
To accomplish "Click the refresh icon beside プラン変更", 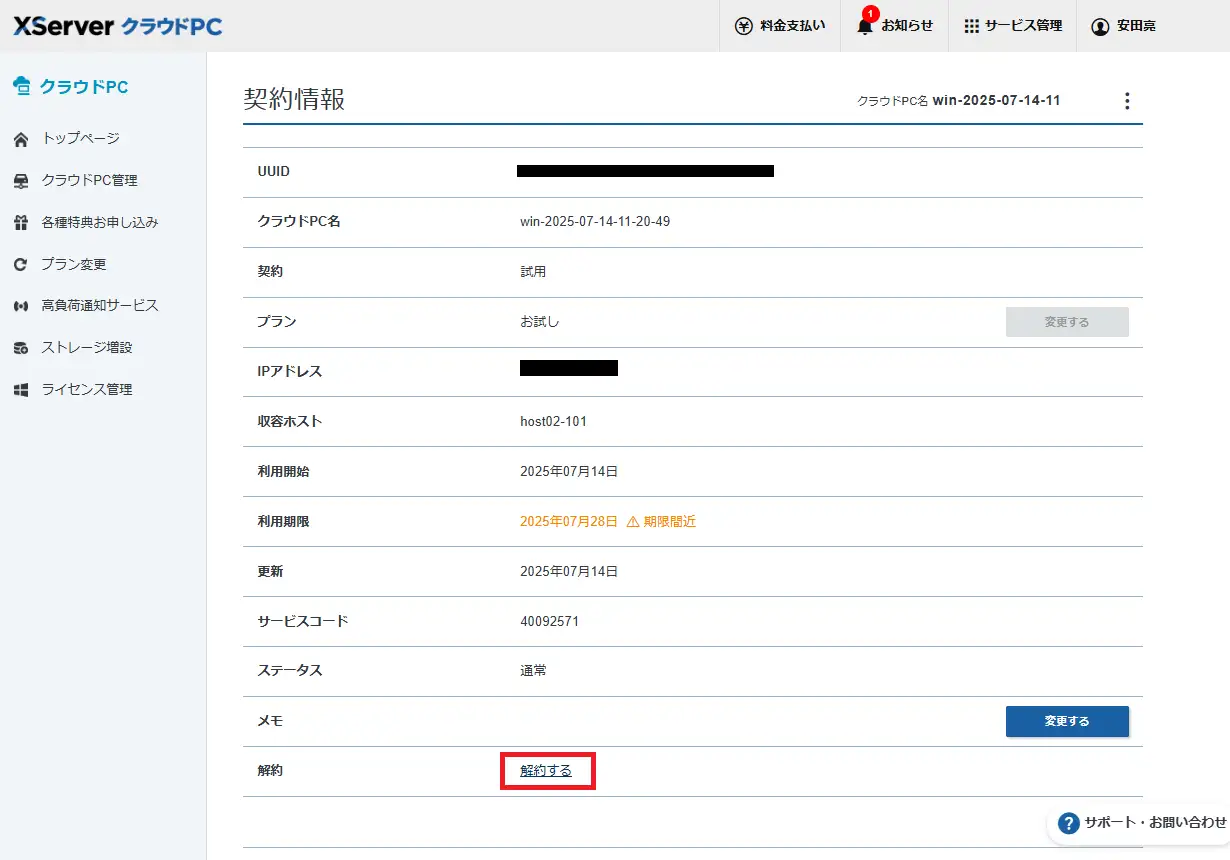I will point(20,265).
